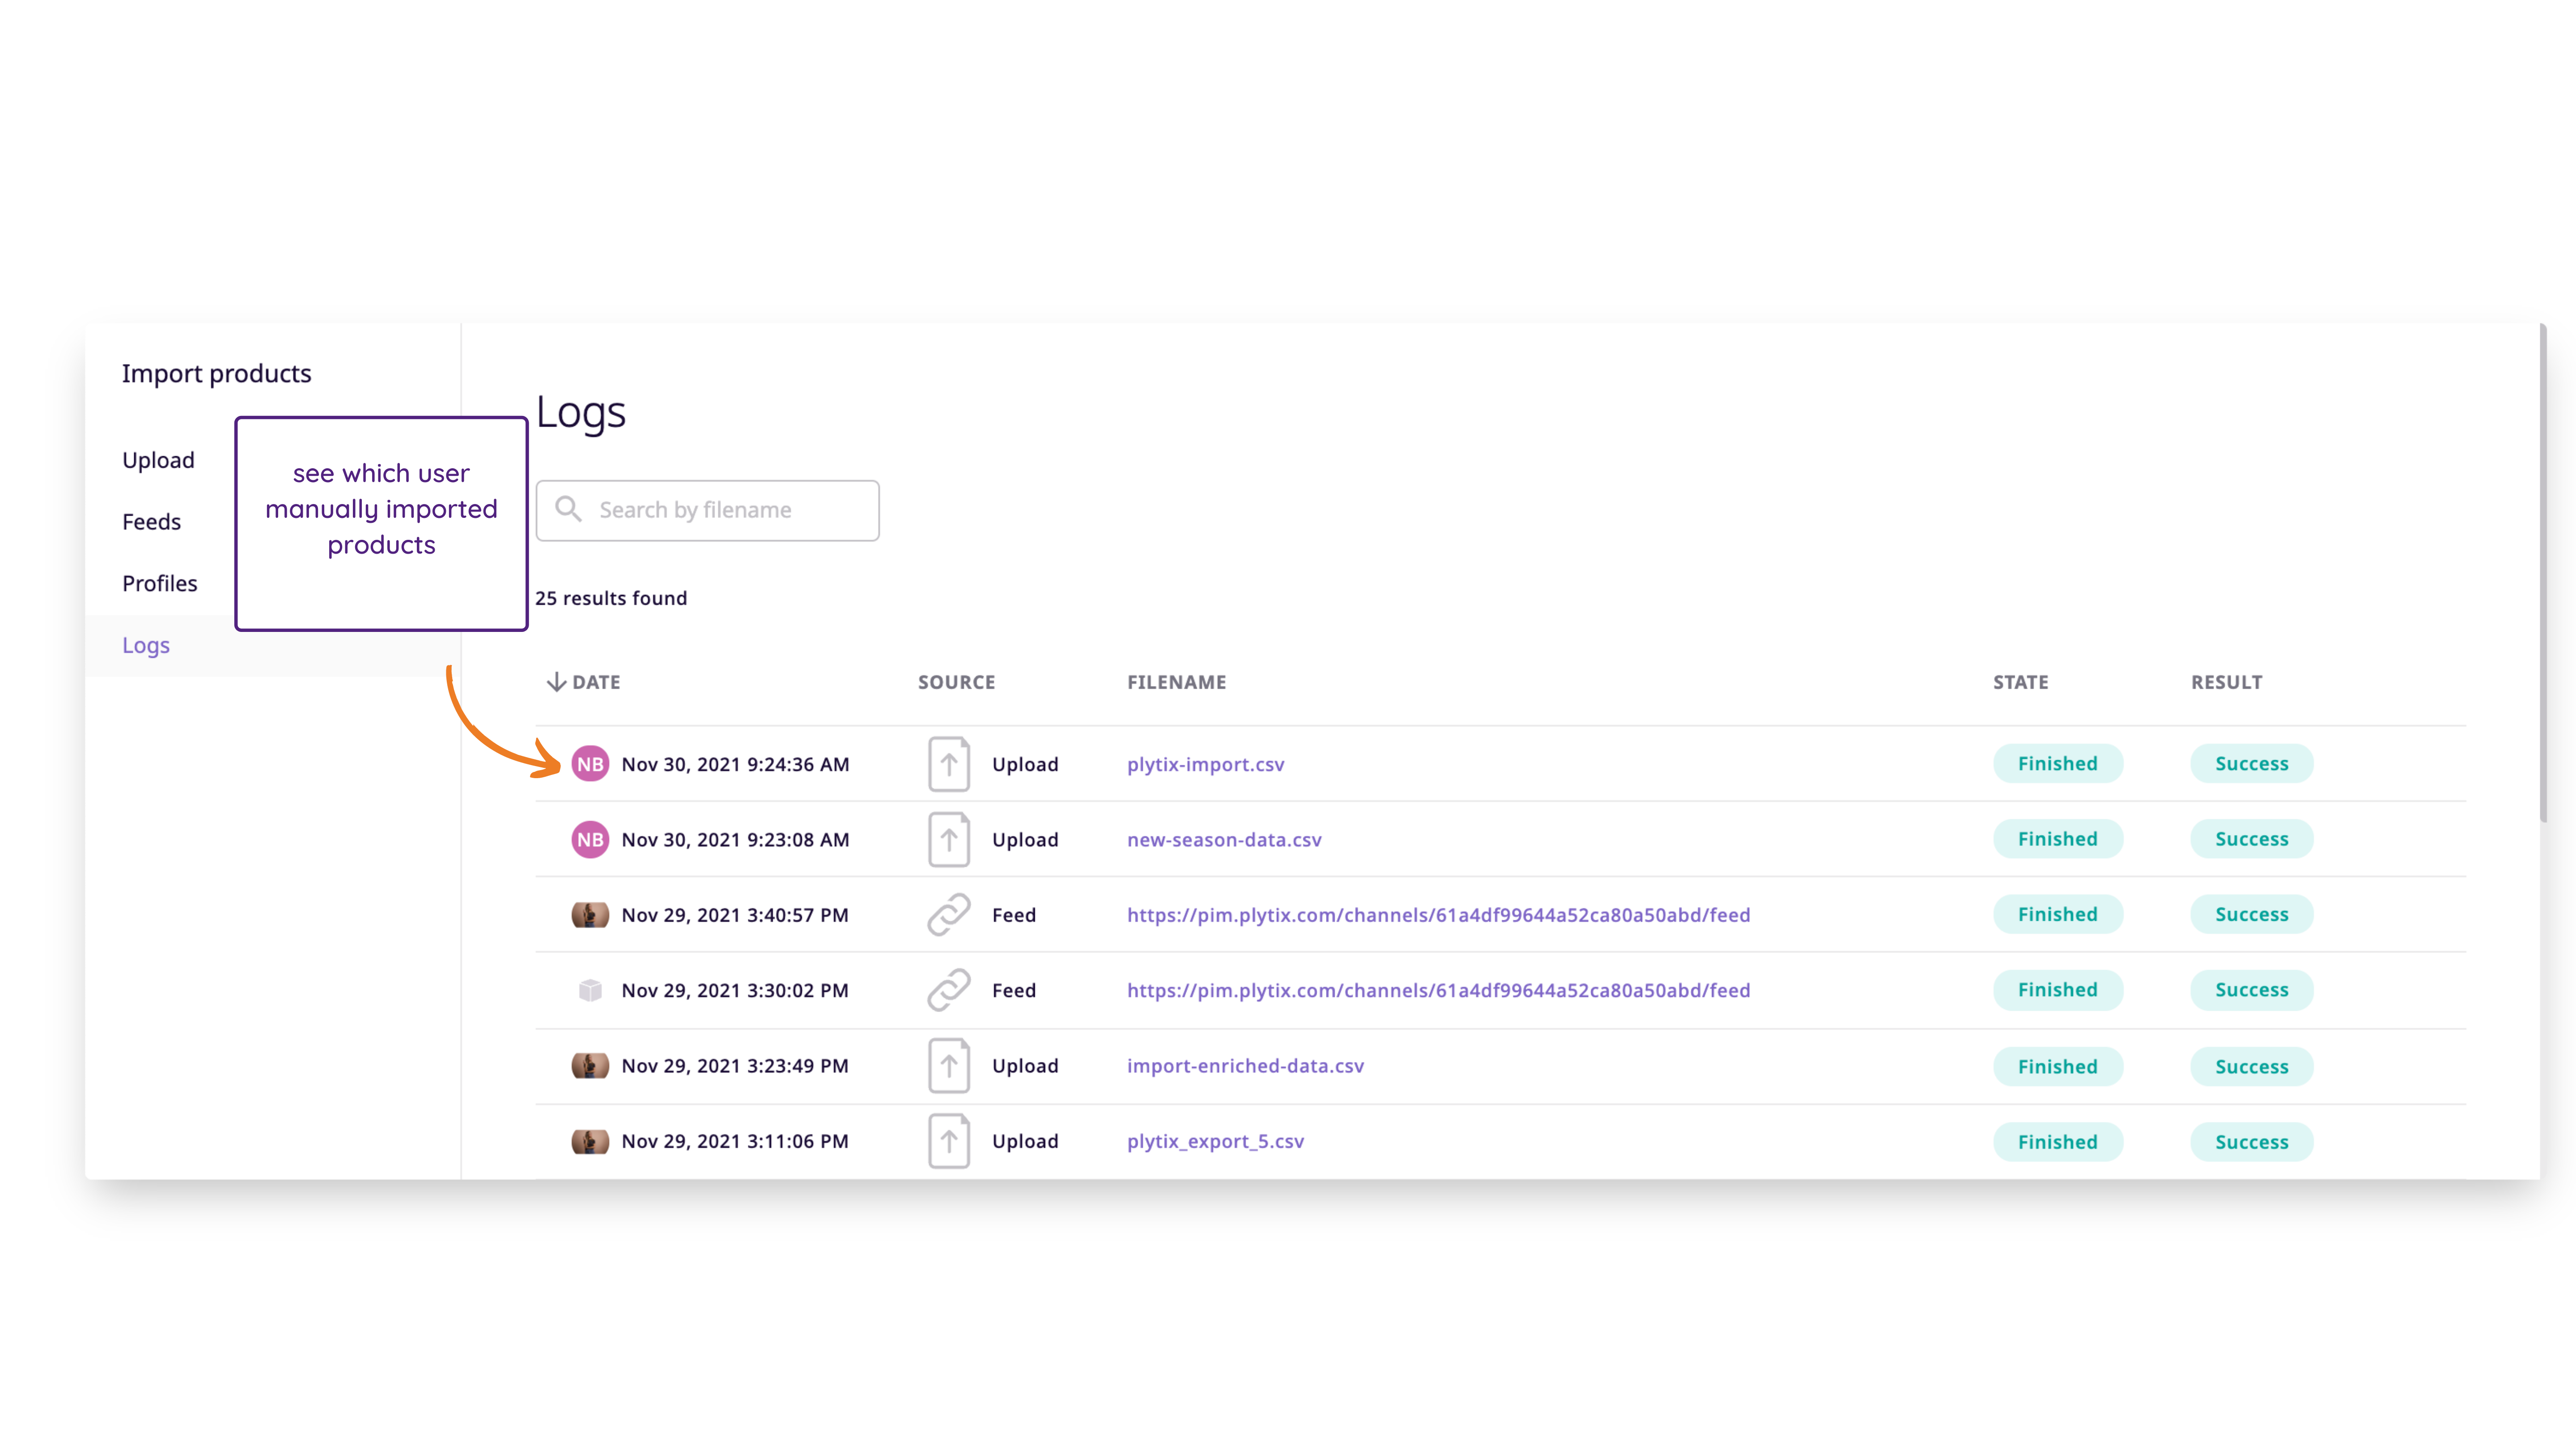Click feed link icon on 3:40:57 PM row
Screen dimensions: 2576x1449
[949, 915]
